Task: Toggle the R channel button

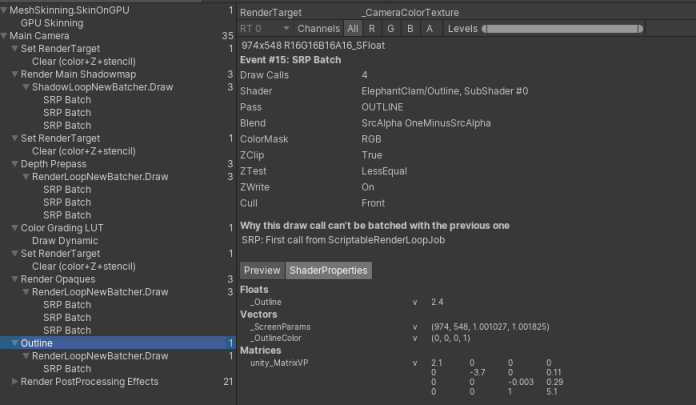Action: 372,29
